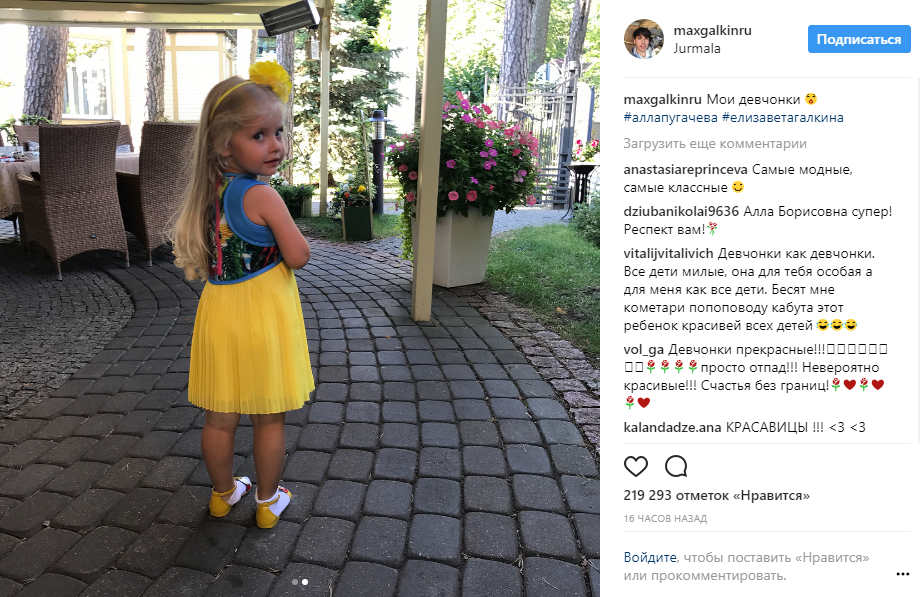Open the three-dot more options menu
The height and width of the screenshot is (597, 920).
coord(902,574)
